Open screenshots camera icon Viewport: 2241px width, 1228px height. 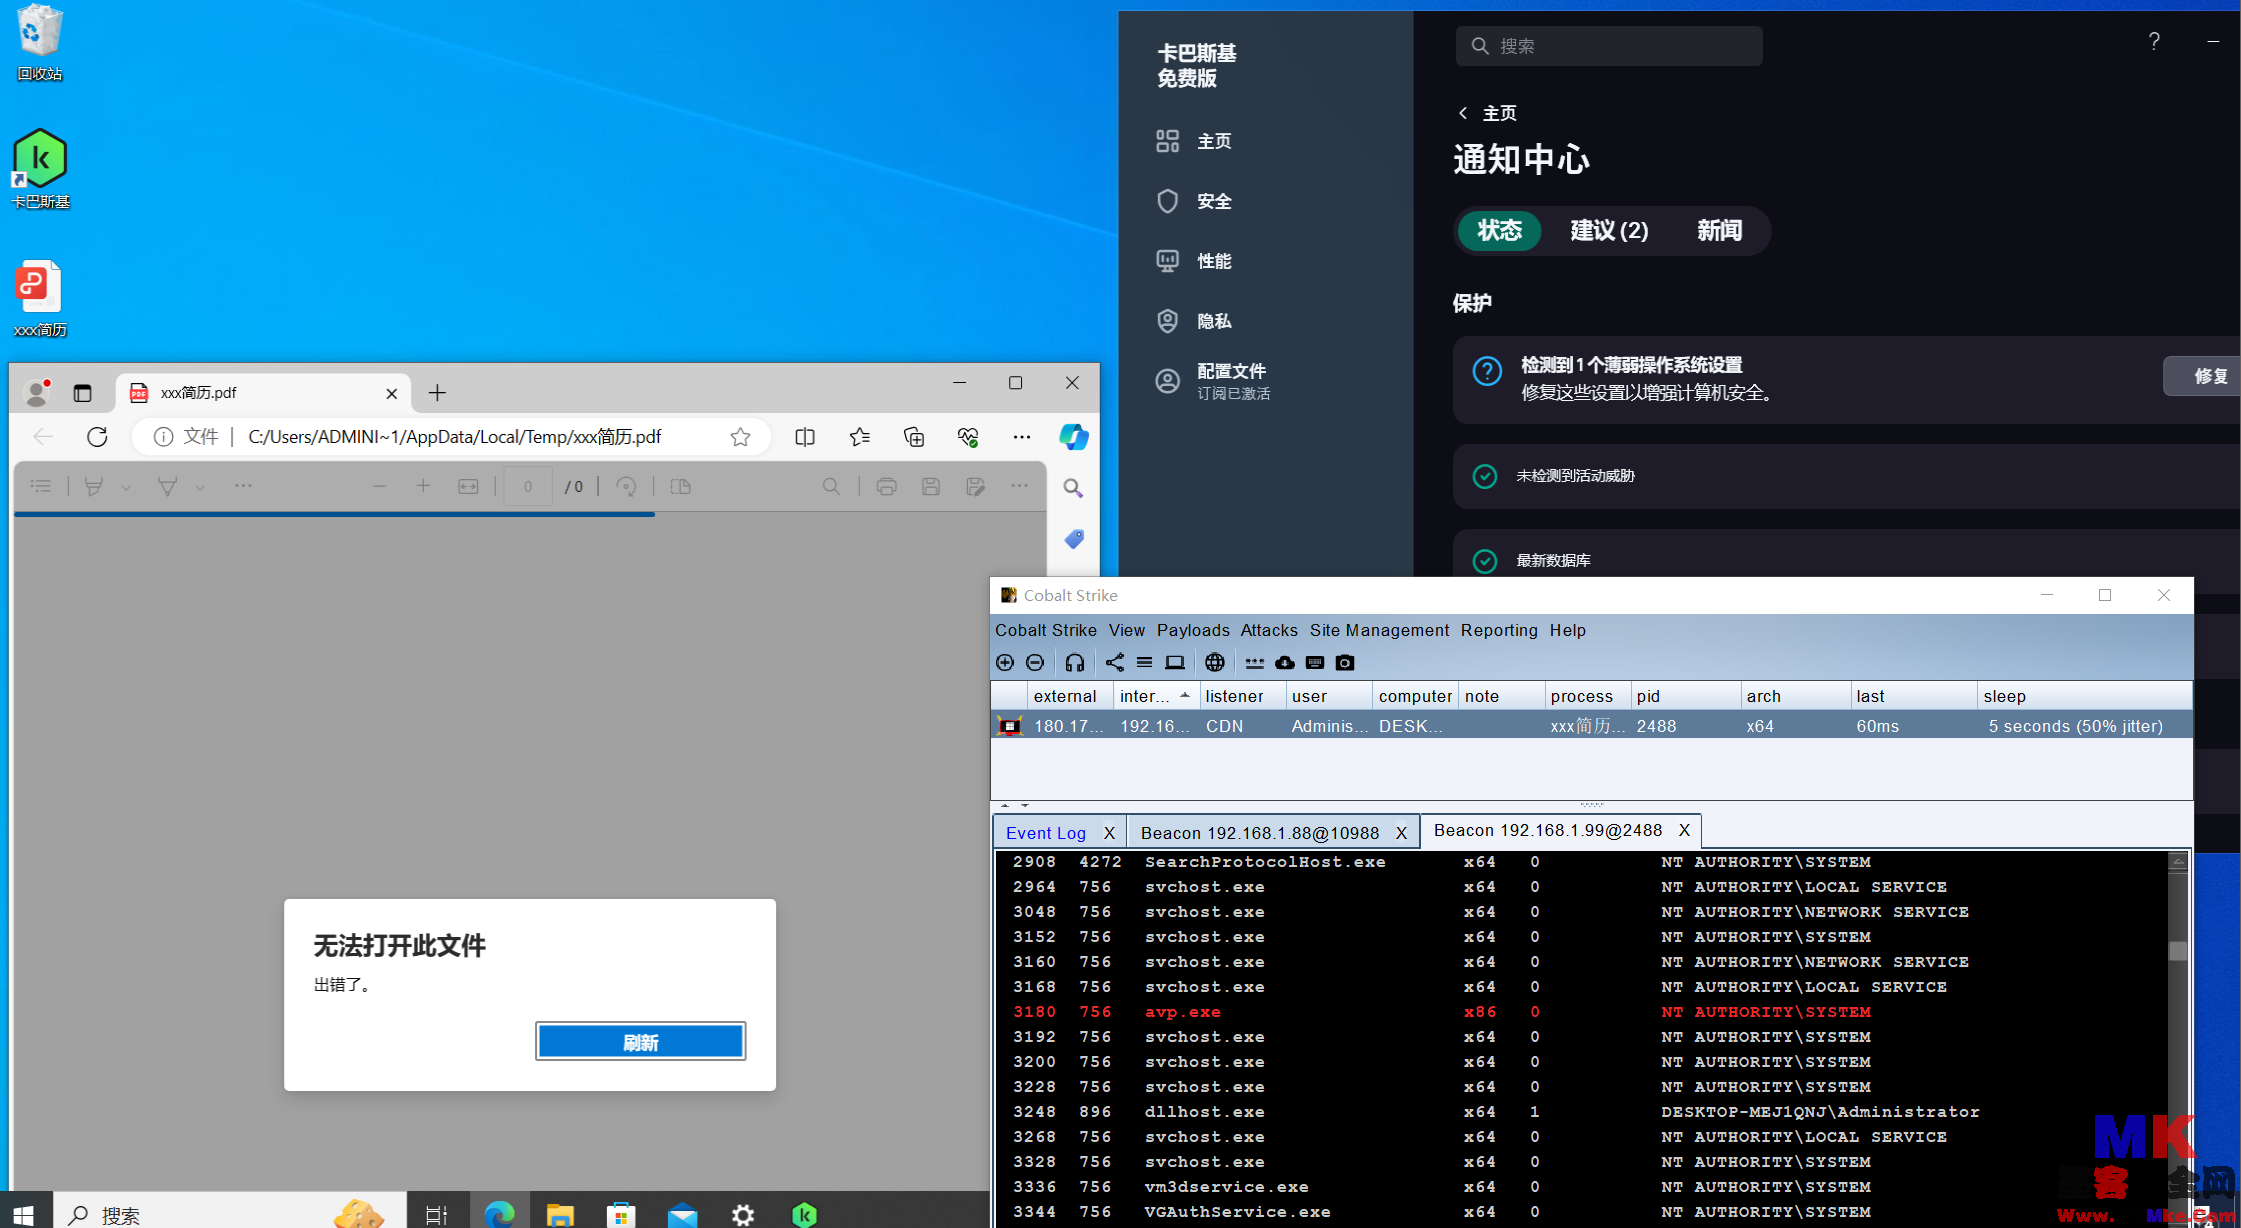tap(1345, 663)
